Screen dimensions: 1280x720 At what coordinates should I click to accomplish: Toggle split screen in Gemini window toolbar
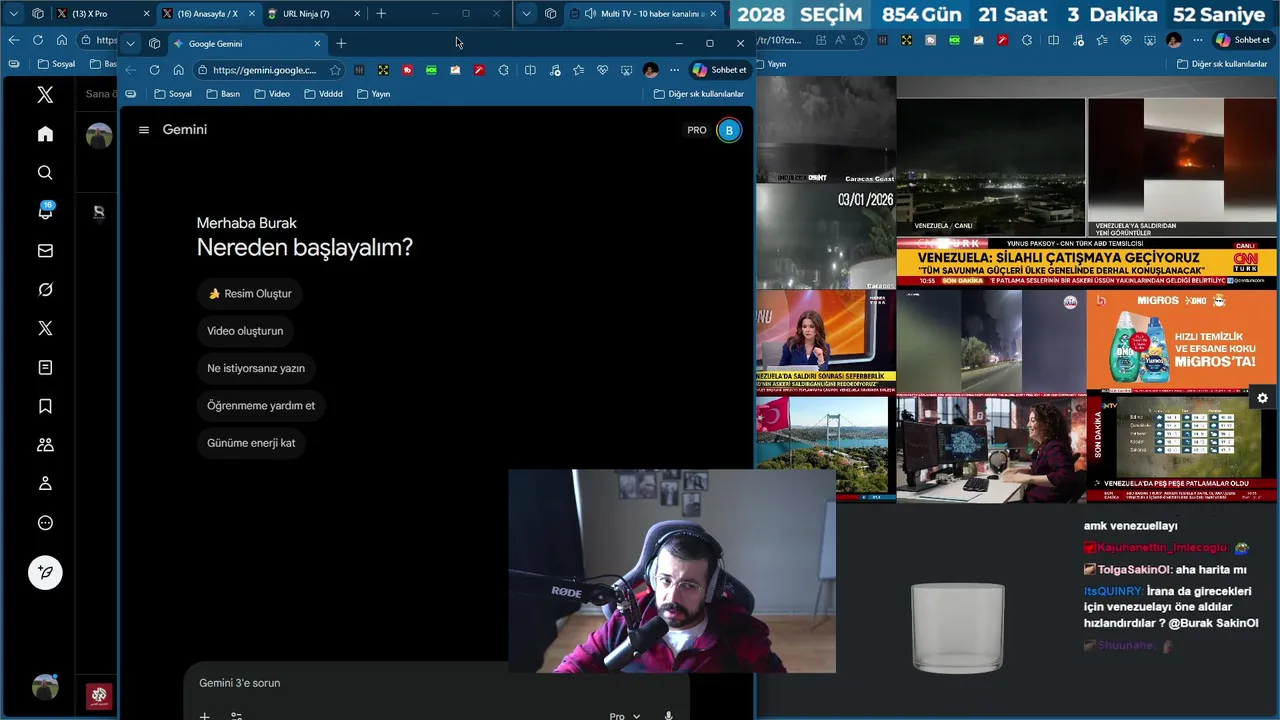tap(530, 70)
